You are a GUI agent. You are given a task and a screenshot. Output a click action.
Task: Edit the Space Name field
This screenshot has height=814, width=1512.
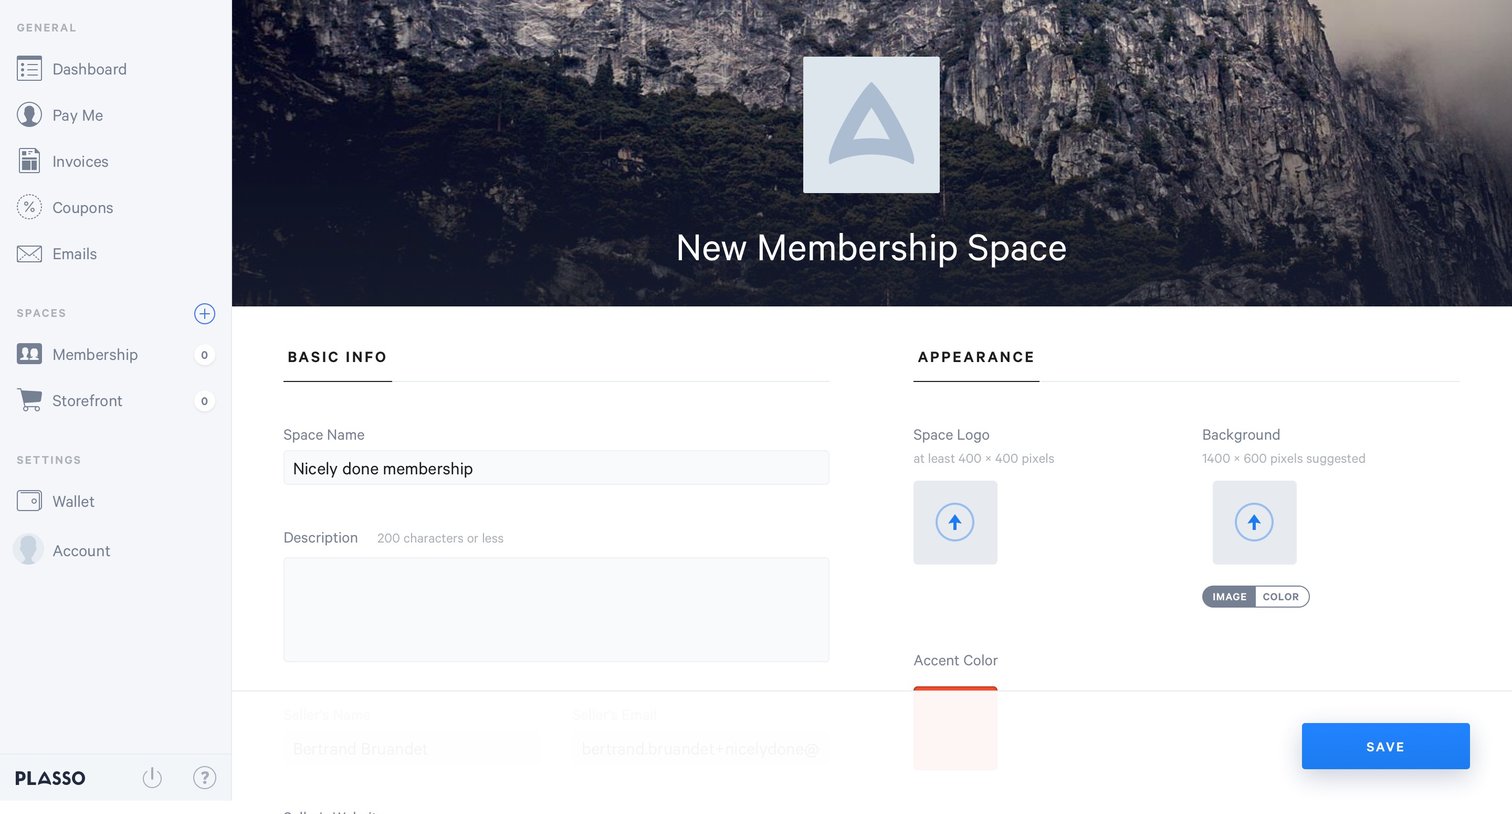(x=556, y=468)
